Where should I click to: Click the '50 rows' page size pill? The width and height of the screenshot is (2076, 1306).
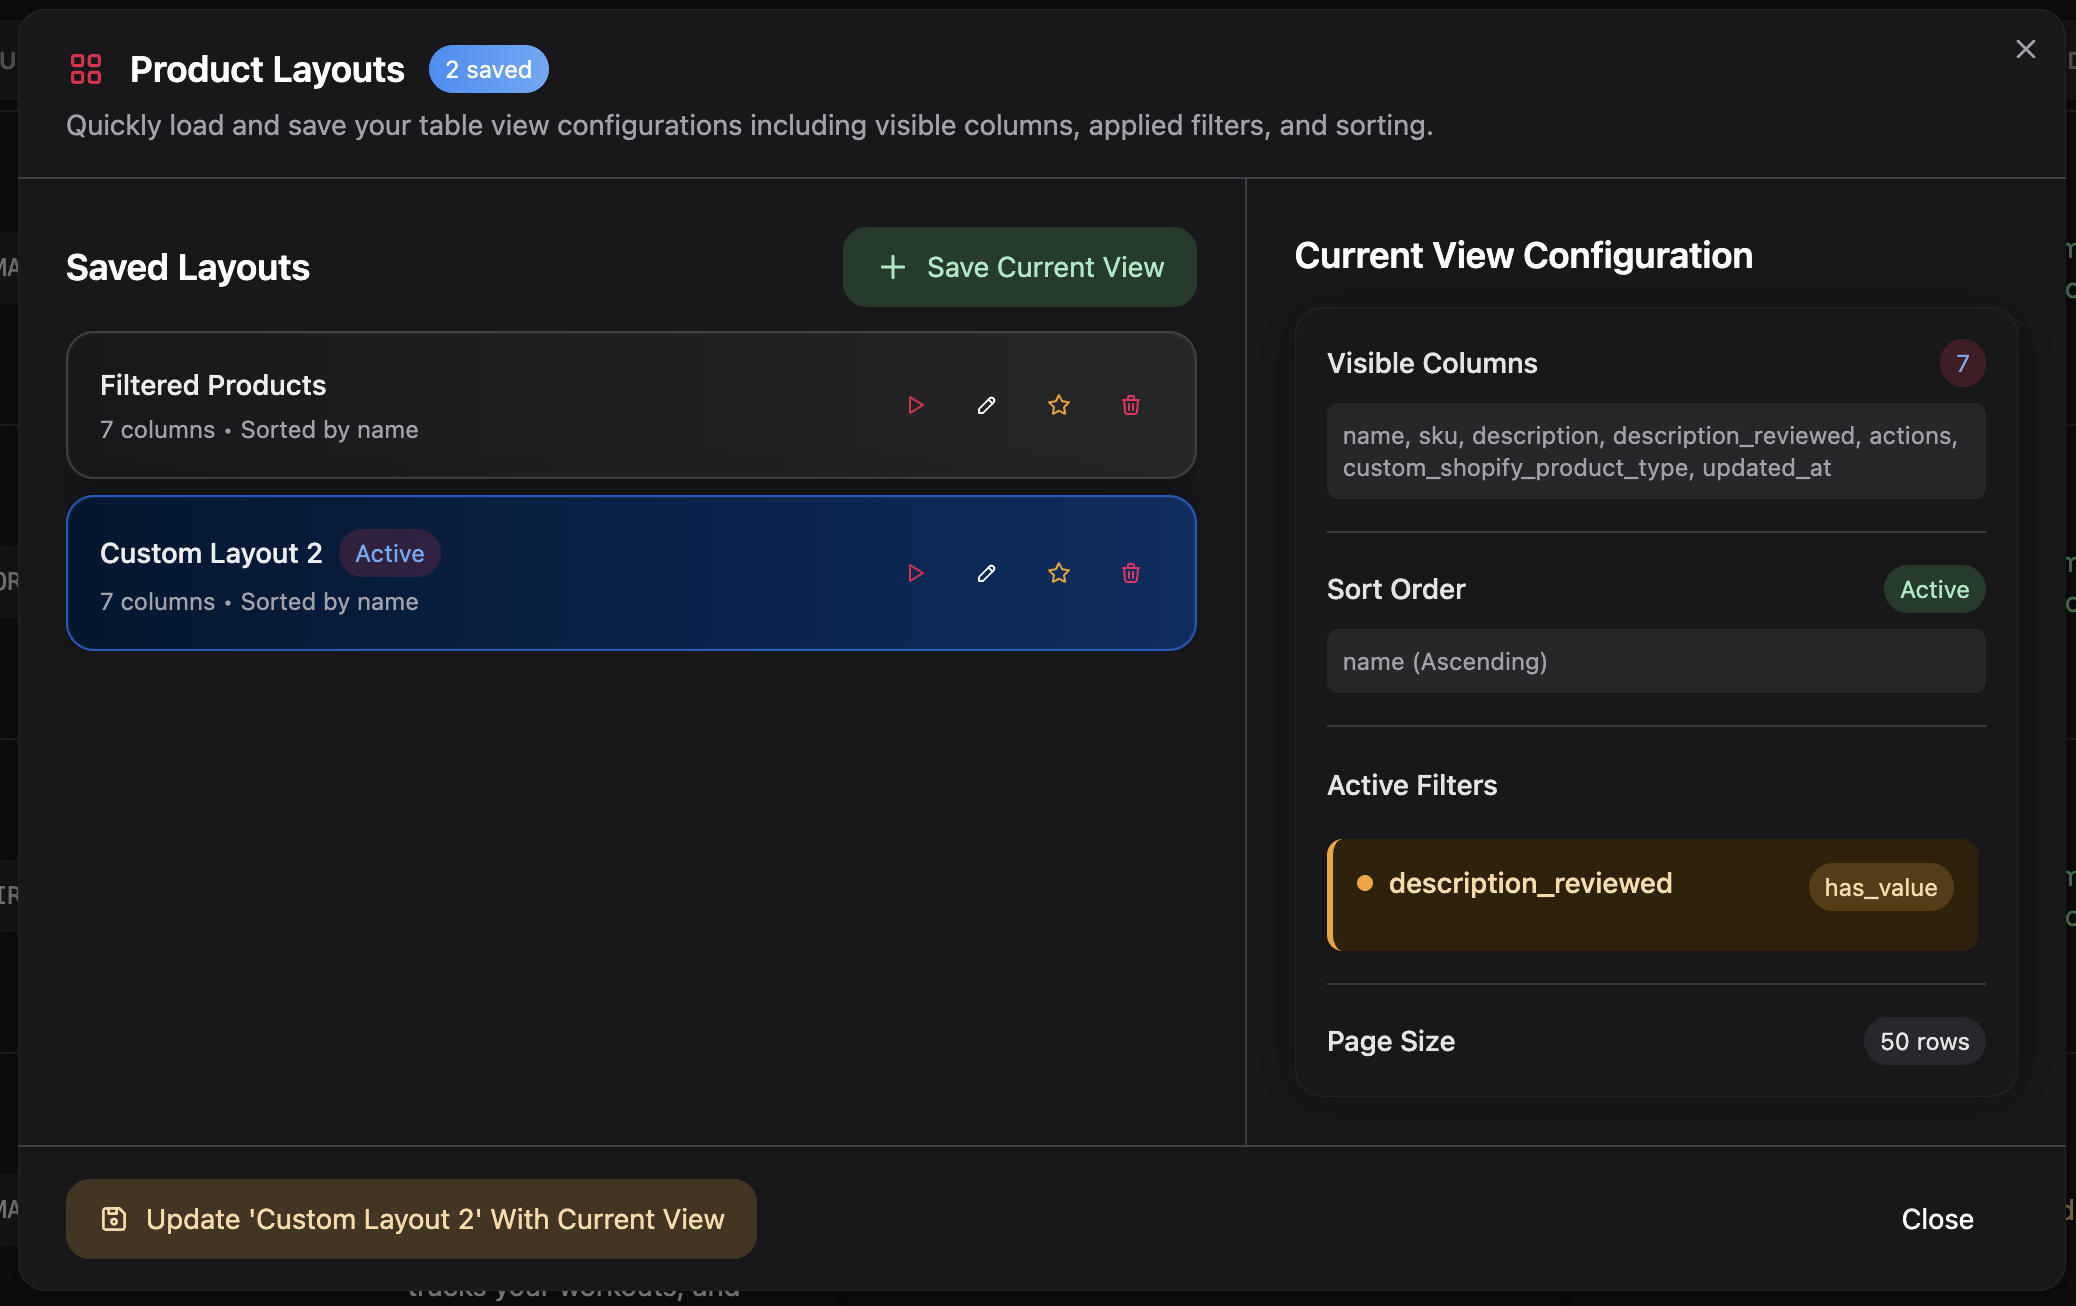pos(1923,1041)
